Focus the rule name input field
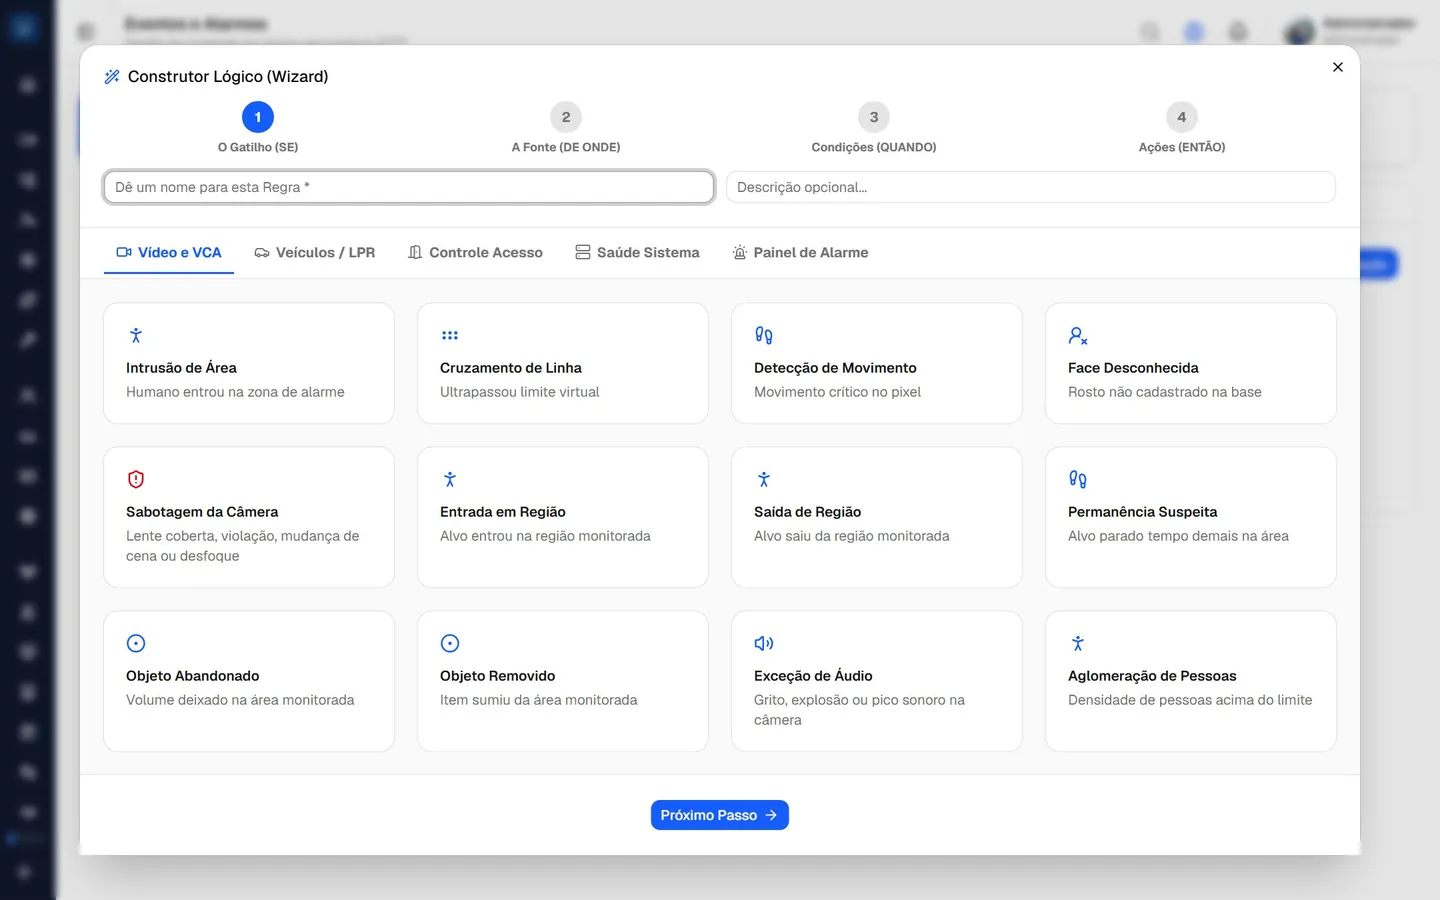Image resolution: width=1440 pixels, height=900 pixels. click(x=409, y=187)
